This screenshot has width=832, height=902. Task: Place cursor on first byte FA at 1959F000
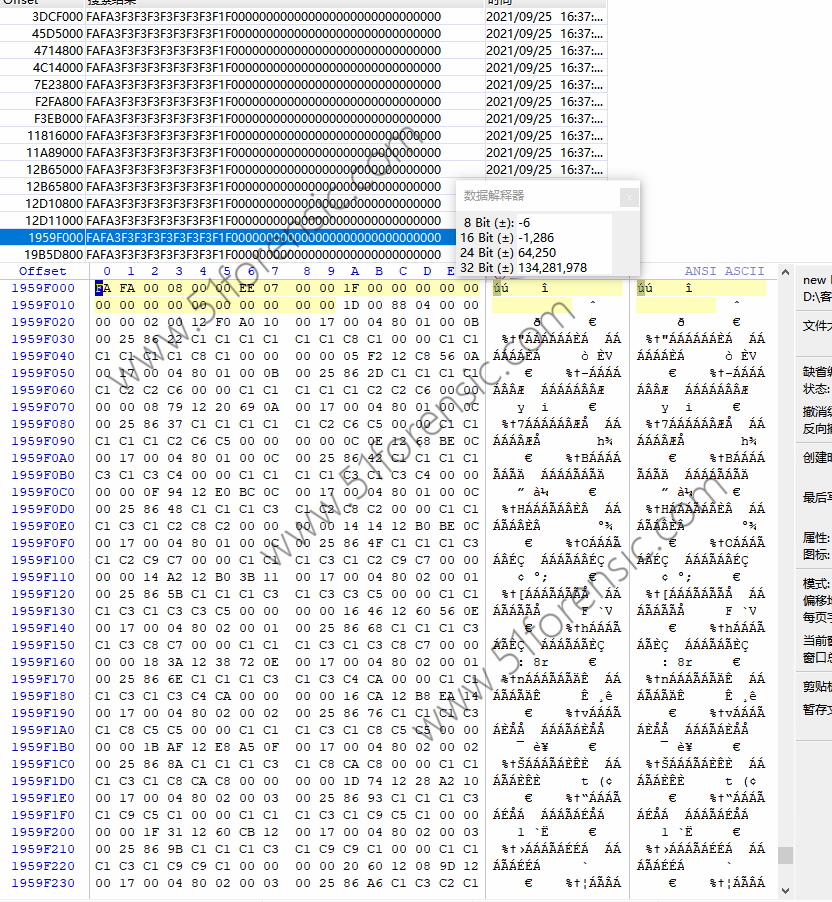pyautogui.click(x=102, y=288)
